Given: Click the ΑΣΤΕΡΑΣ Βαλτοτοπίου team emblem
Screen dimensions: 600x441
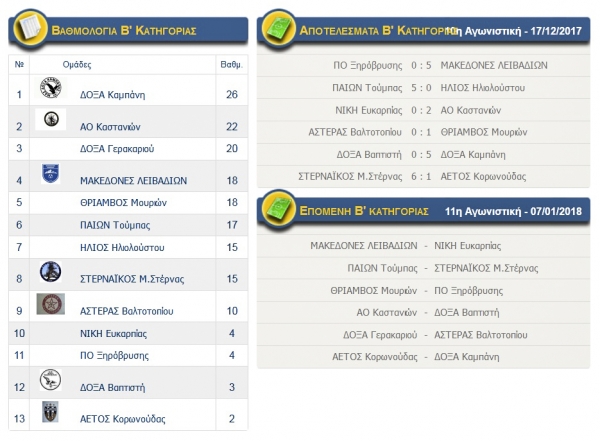Looking at the screenshot, I should (x=50, y=304).
